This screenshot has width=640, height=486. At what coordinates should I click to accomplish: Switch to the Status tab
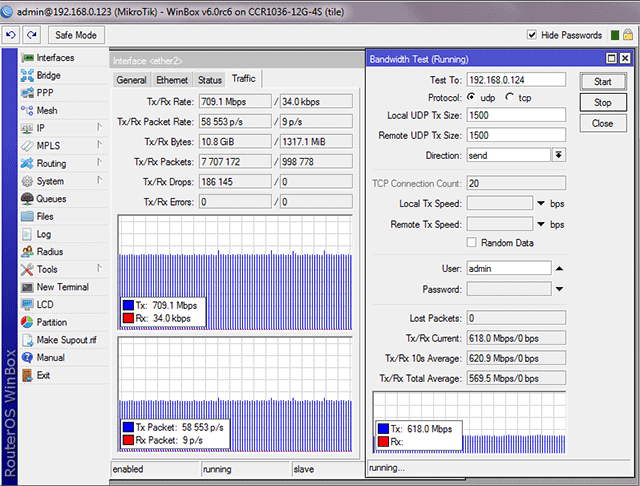click(x=210, y=80)
